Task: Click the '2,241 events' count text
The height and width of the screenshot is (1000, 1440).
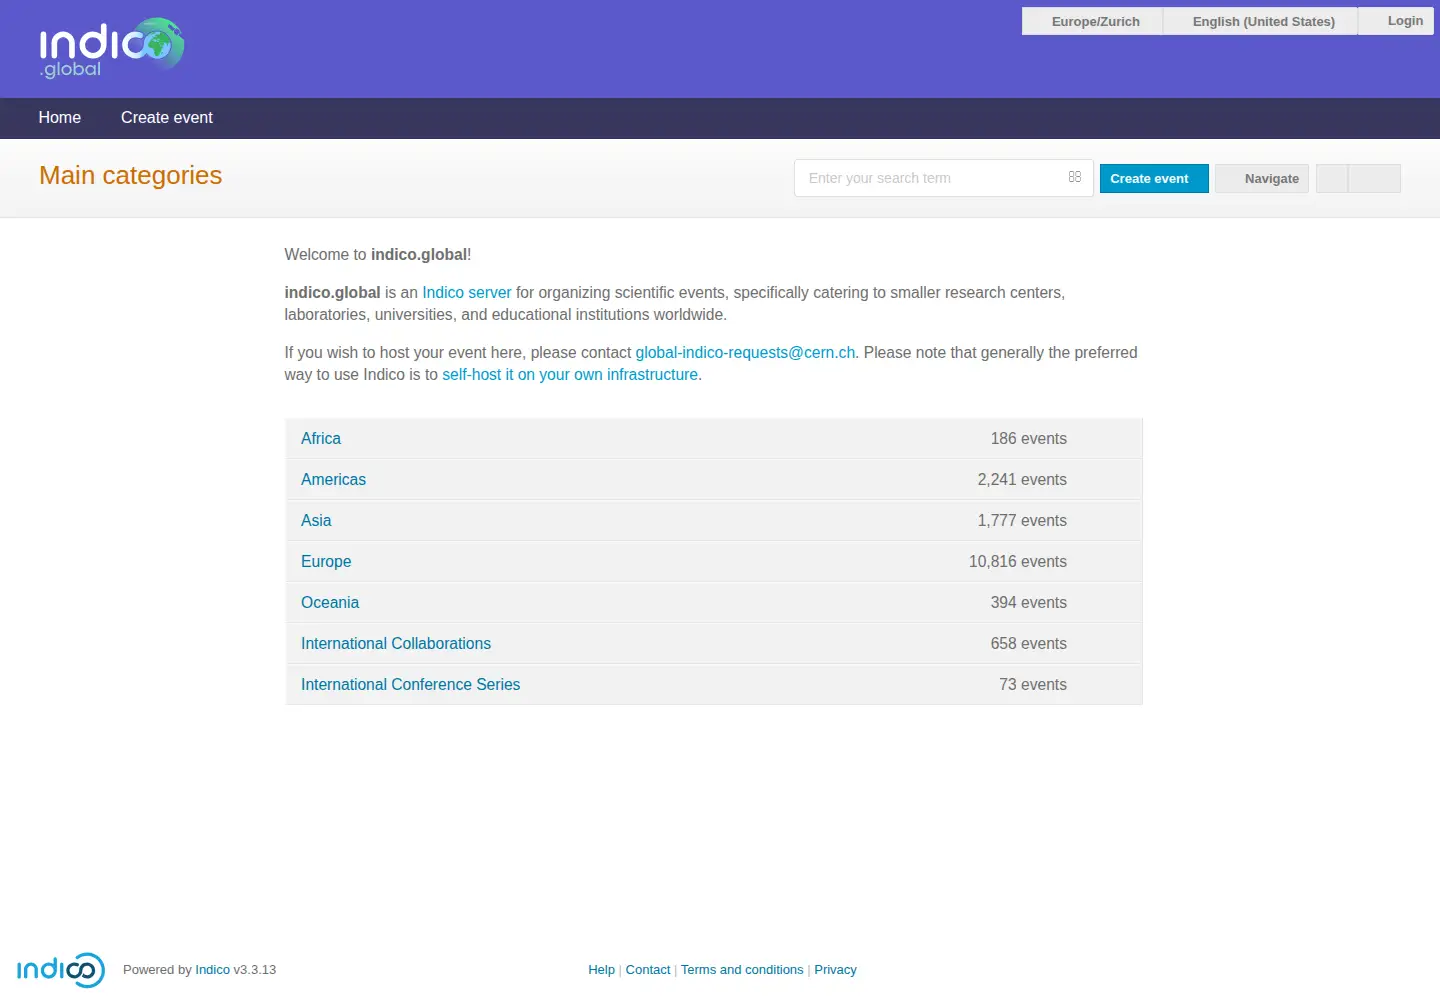Action: point(1022,480)
